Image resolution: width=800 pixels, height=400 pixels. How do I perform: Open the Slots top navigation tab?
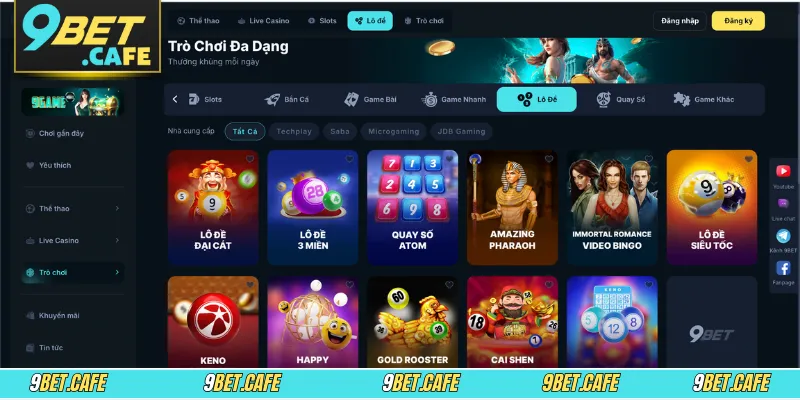[322, 21]
